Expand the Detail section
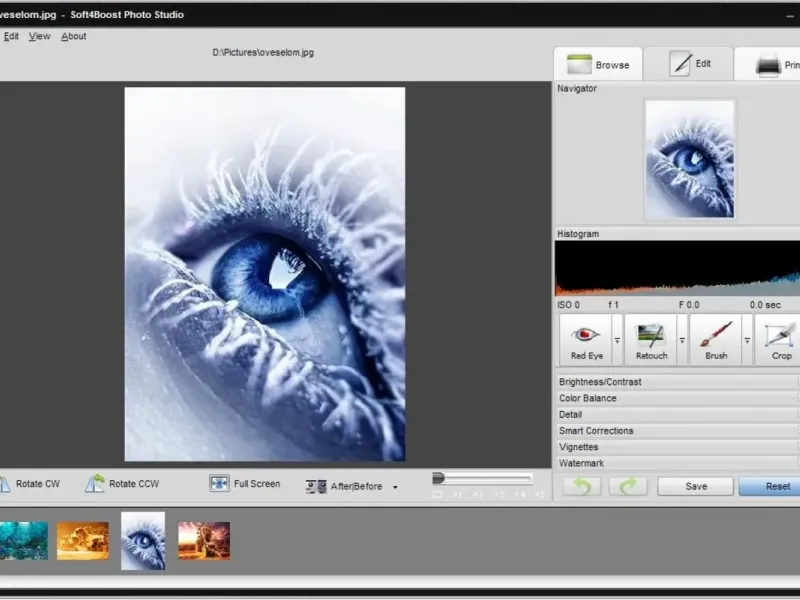The height and width of the screenshot is (600, 800). (x=677, y=414)
